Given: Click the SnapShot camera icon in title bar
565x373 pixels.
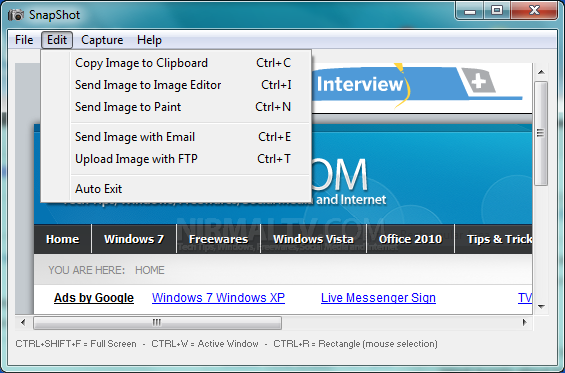Looking at the screenshot, I should (x=15, y=15).
